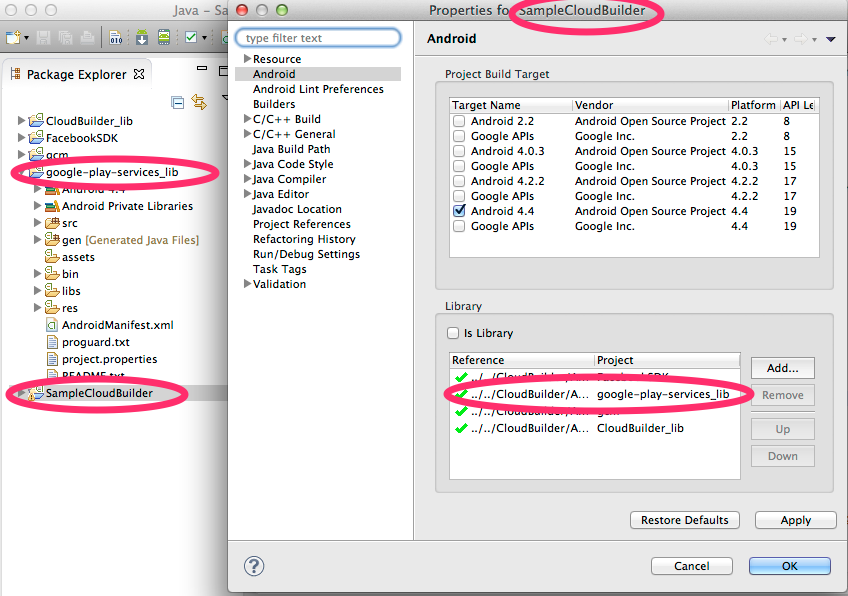Select Project References page

tap(301, 224)
